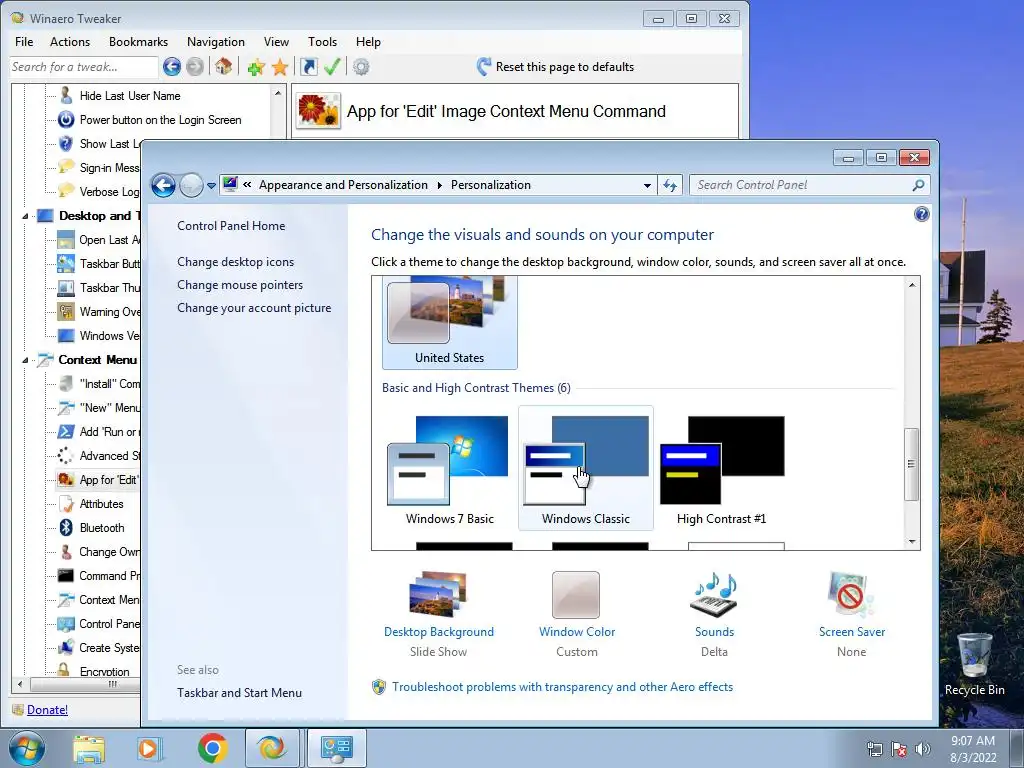Click the Control Panel help question mark icon
Screen dimensions: 1024x768
pyautogui.click(x=921, y=214)
